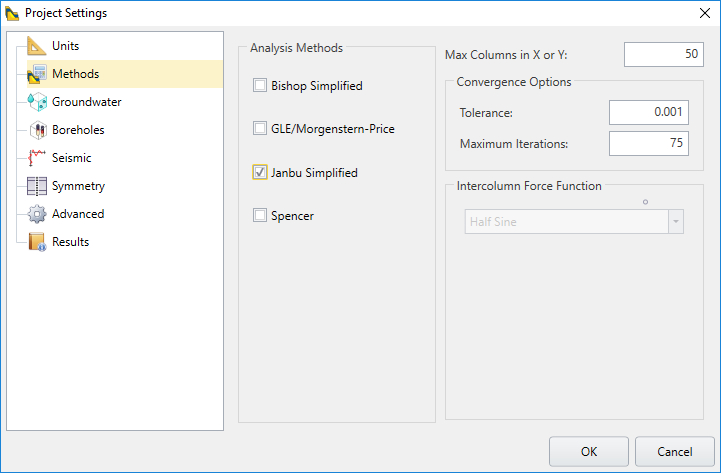Open the Half Sine force function dropdown
The width and height of the screenshot is (721, 473).
(574, 222)
